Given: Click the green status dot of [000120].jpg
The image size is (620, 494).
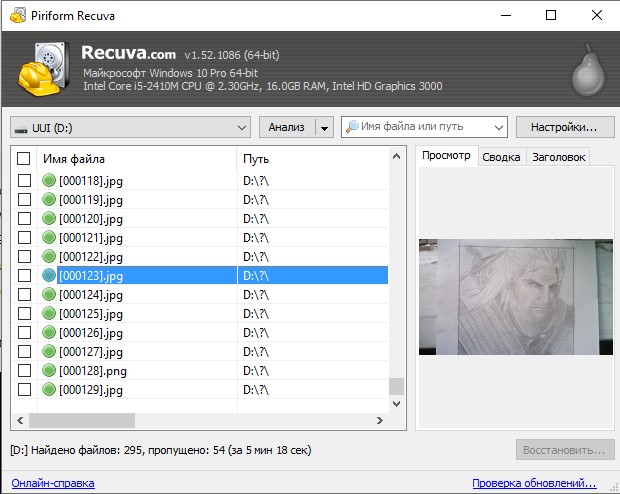Looking at the screenshot, I should (49, 218).
